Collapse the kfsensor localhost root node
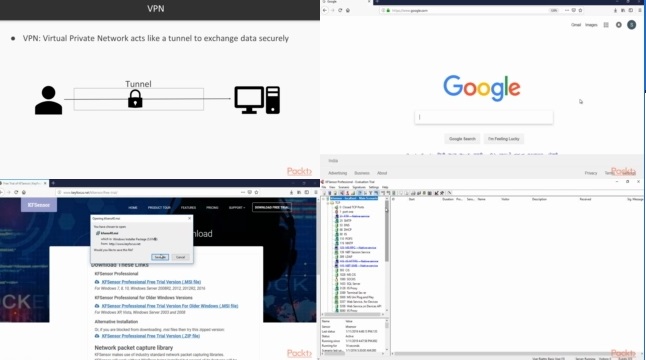The width and height of the screenshot is (646, 360). pyautogui.click(x=324, y=199)
